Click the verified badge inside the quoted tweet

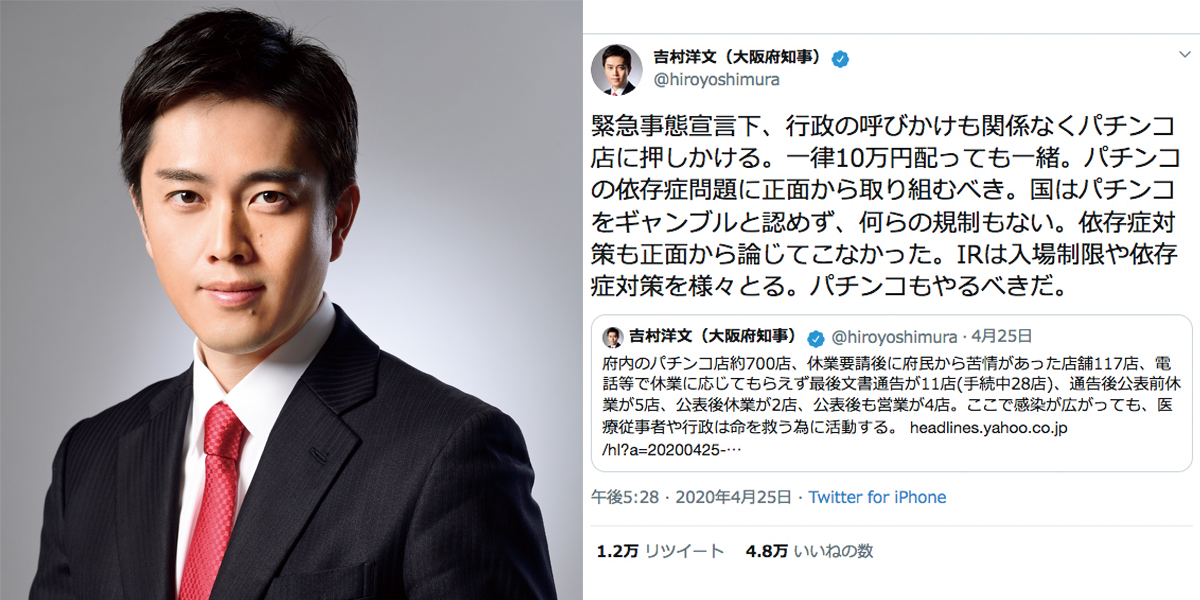click(816, 336)
